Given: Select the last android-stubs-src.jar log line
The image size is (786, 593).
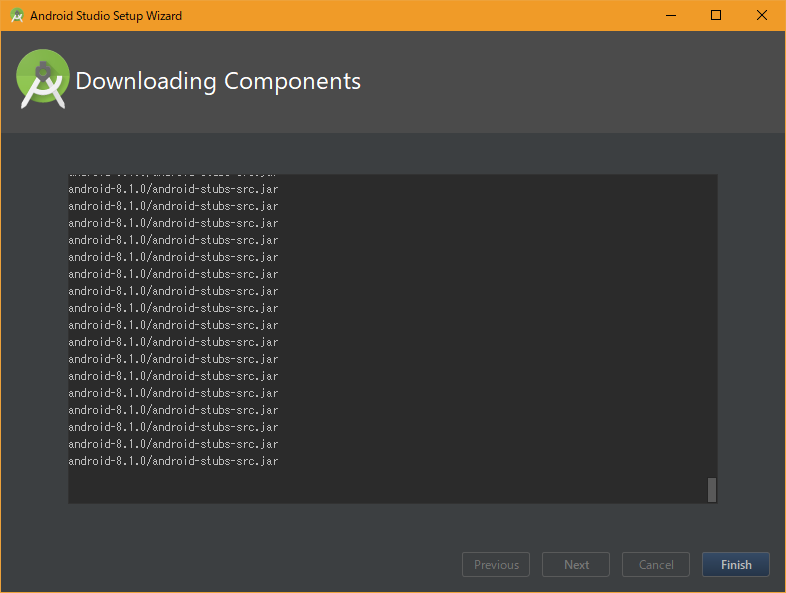Looking at the screenshot, I should (x=173, y=461).
